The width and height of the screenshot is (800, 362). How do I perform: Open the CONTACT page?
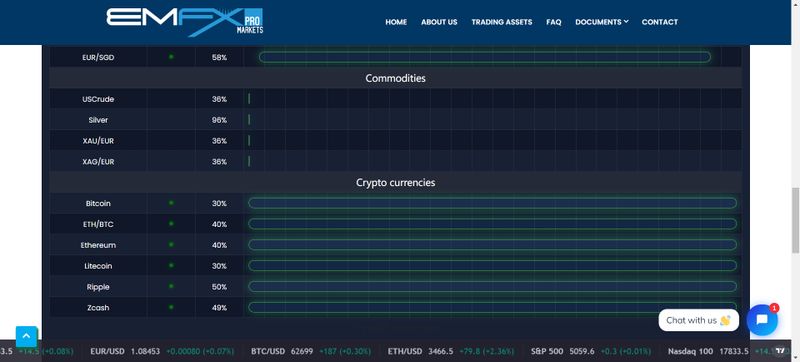pos(660,22)
